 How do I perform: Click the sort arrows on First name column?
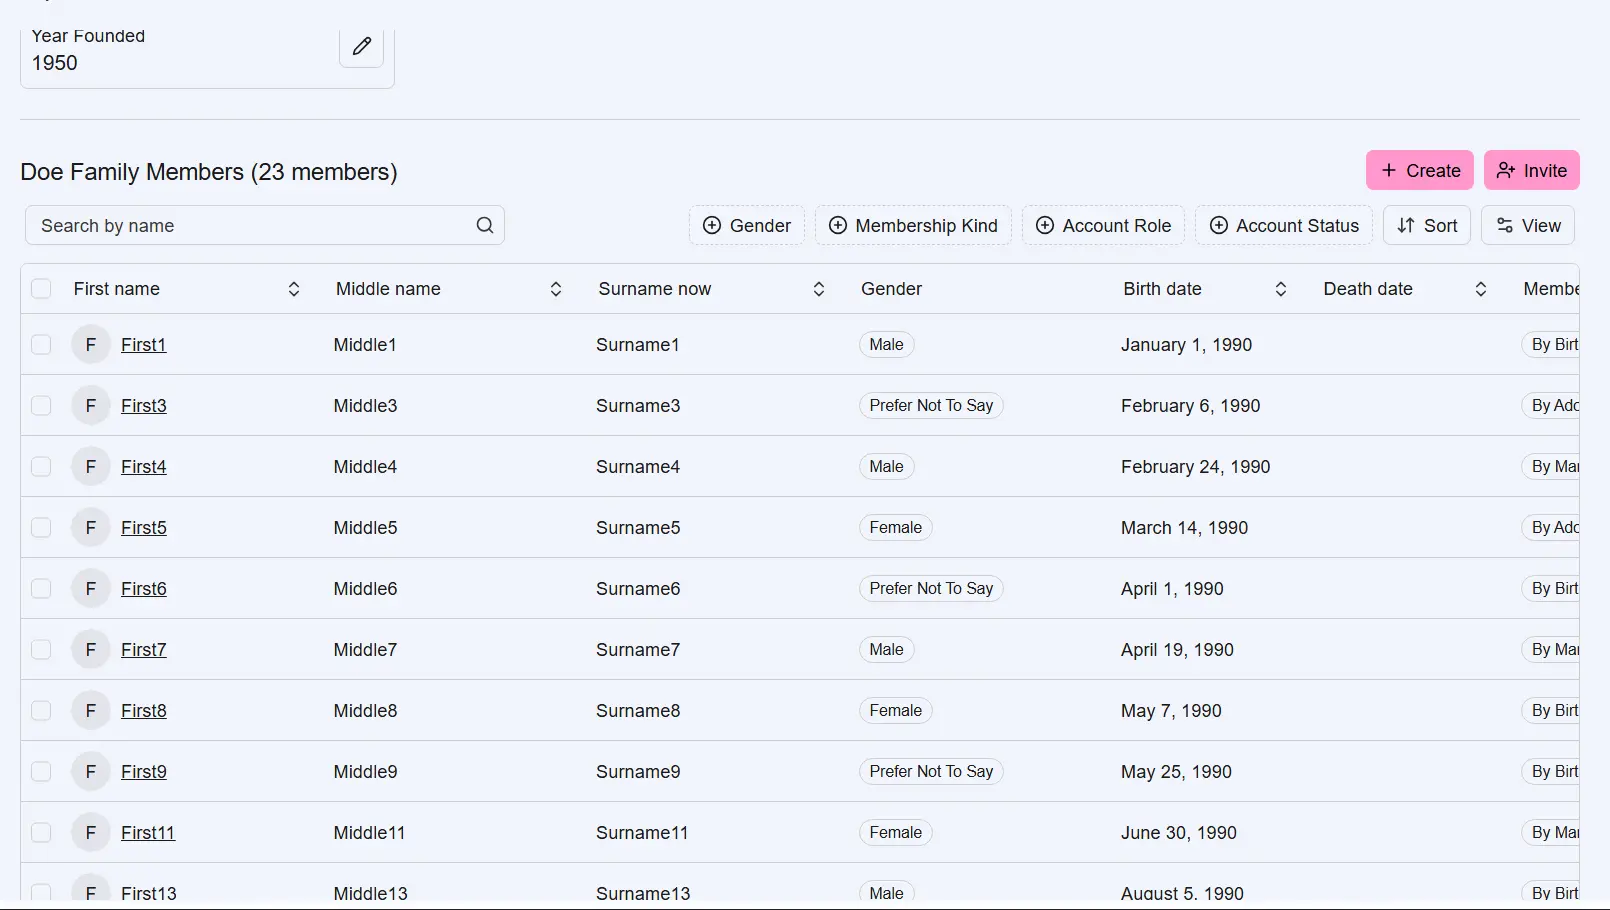pos(294,289)
